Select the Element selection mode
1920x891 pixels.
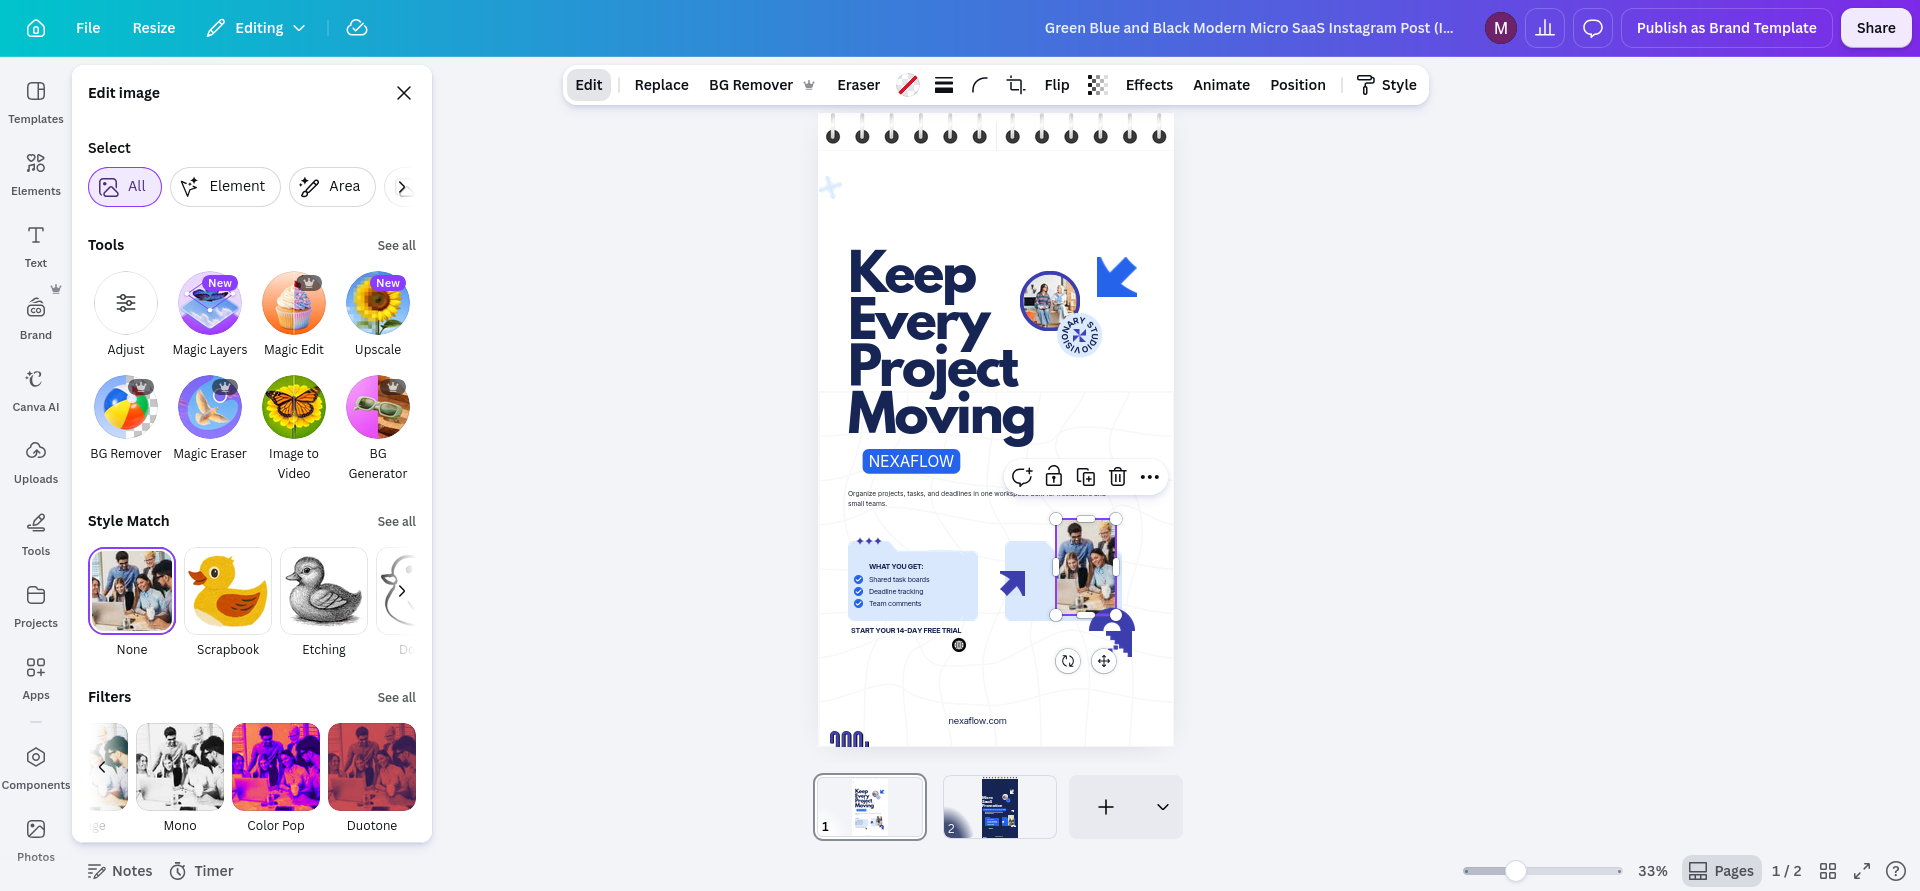pyautogui.click(x=225, y=187)
